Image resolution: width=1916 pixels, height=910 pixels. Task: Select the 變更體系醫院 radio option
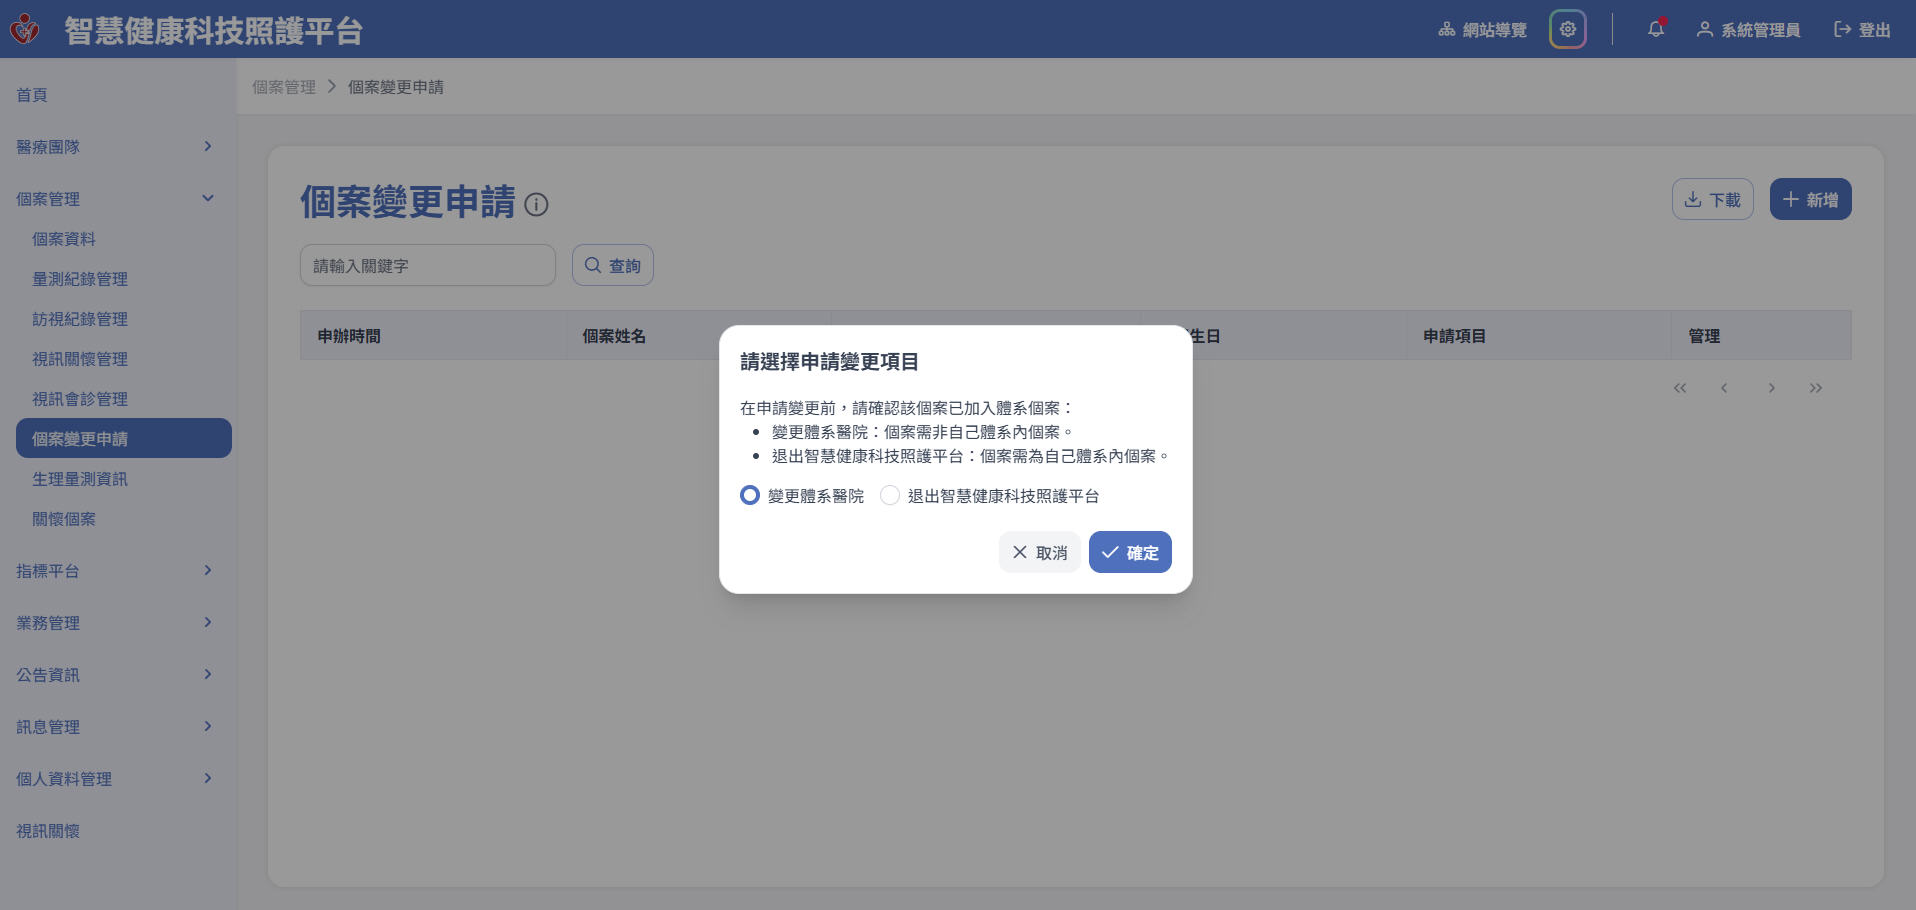point(750,495)
